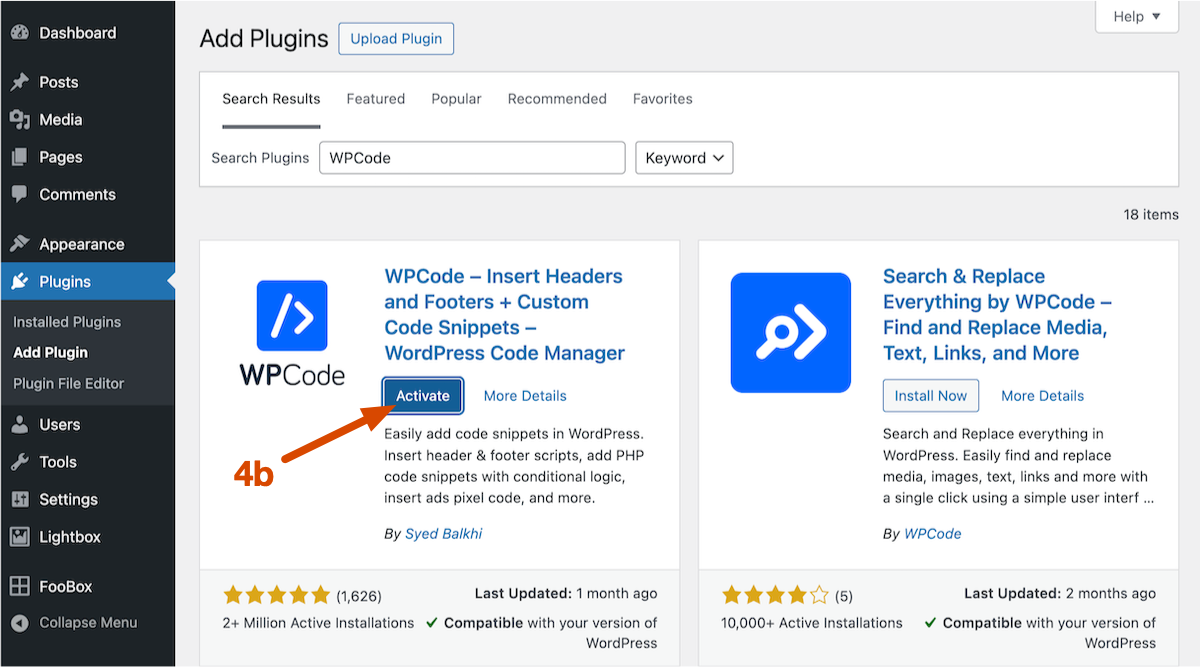Open Installed Plugins submenu link

pyautogui.click(x=67, y=322)
